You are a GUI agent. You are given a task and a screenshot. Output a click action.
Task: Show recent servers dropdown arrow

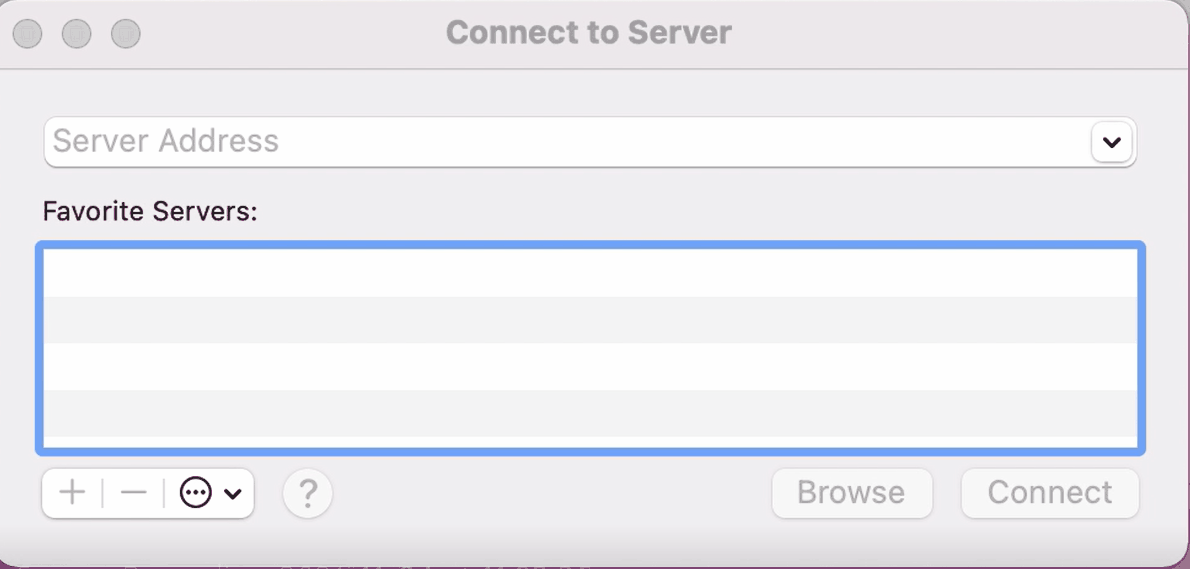pos(1112,142)
